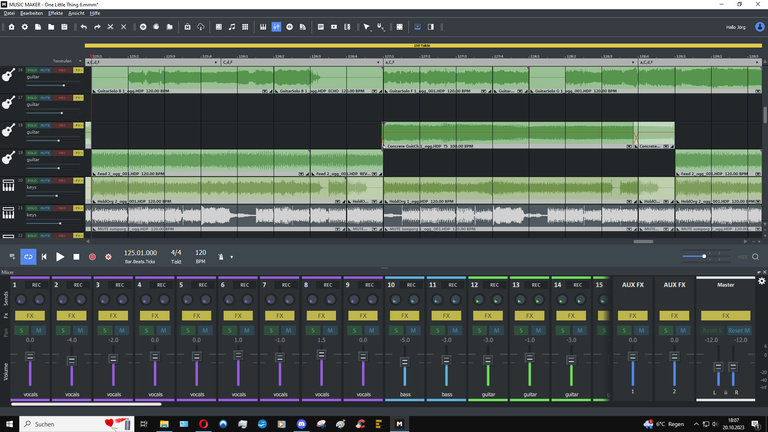Toggle the loop playback mode button
The width and height of the screenshot is (768, 432).
(28, 257)
